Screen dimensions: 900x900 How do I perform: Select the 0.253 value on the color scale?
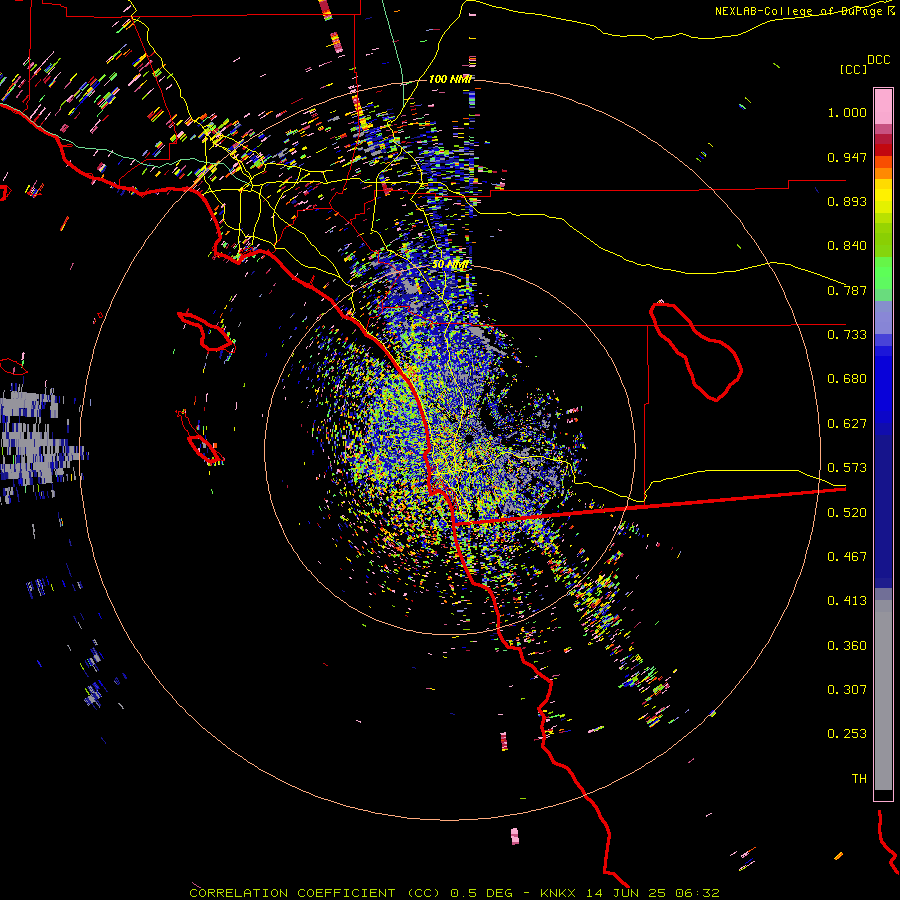pos(847,734)
